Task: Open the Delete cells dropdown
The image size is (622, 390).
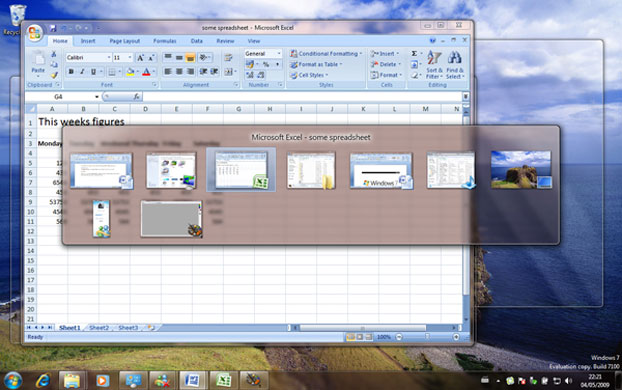Action: [x=386, y=64]
